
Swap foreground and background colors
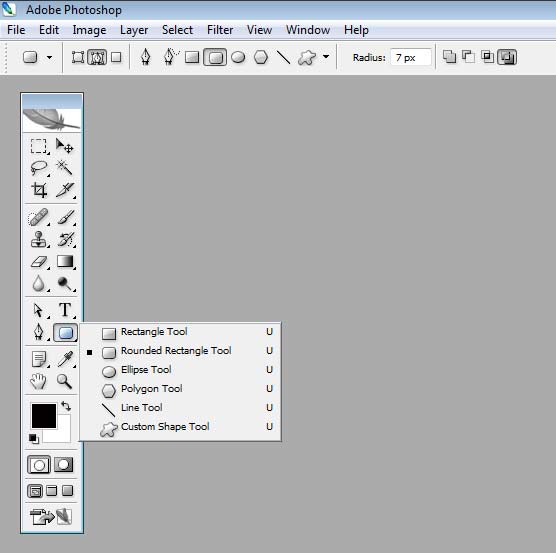pyautogui.click(x=66, y=406)
